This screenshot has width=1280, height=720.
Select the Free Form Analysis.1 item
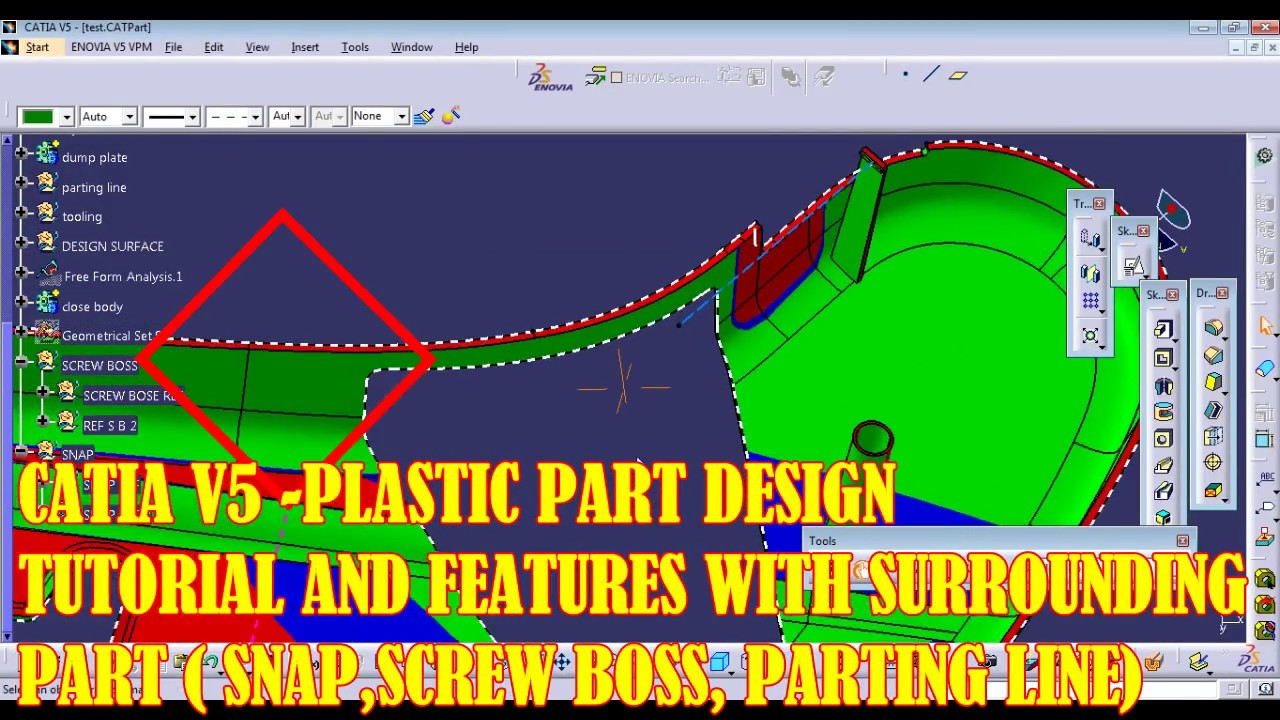coord(123,276)
